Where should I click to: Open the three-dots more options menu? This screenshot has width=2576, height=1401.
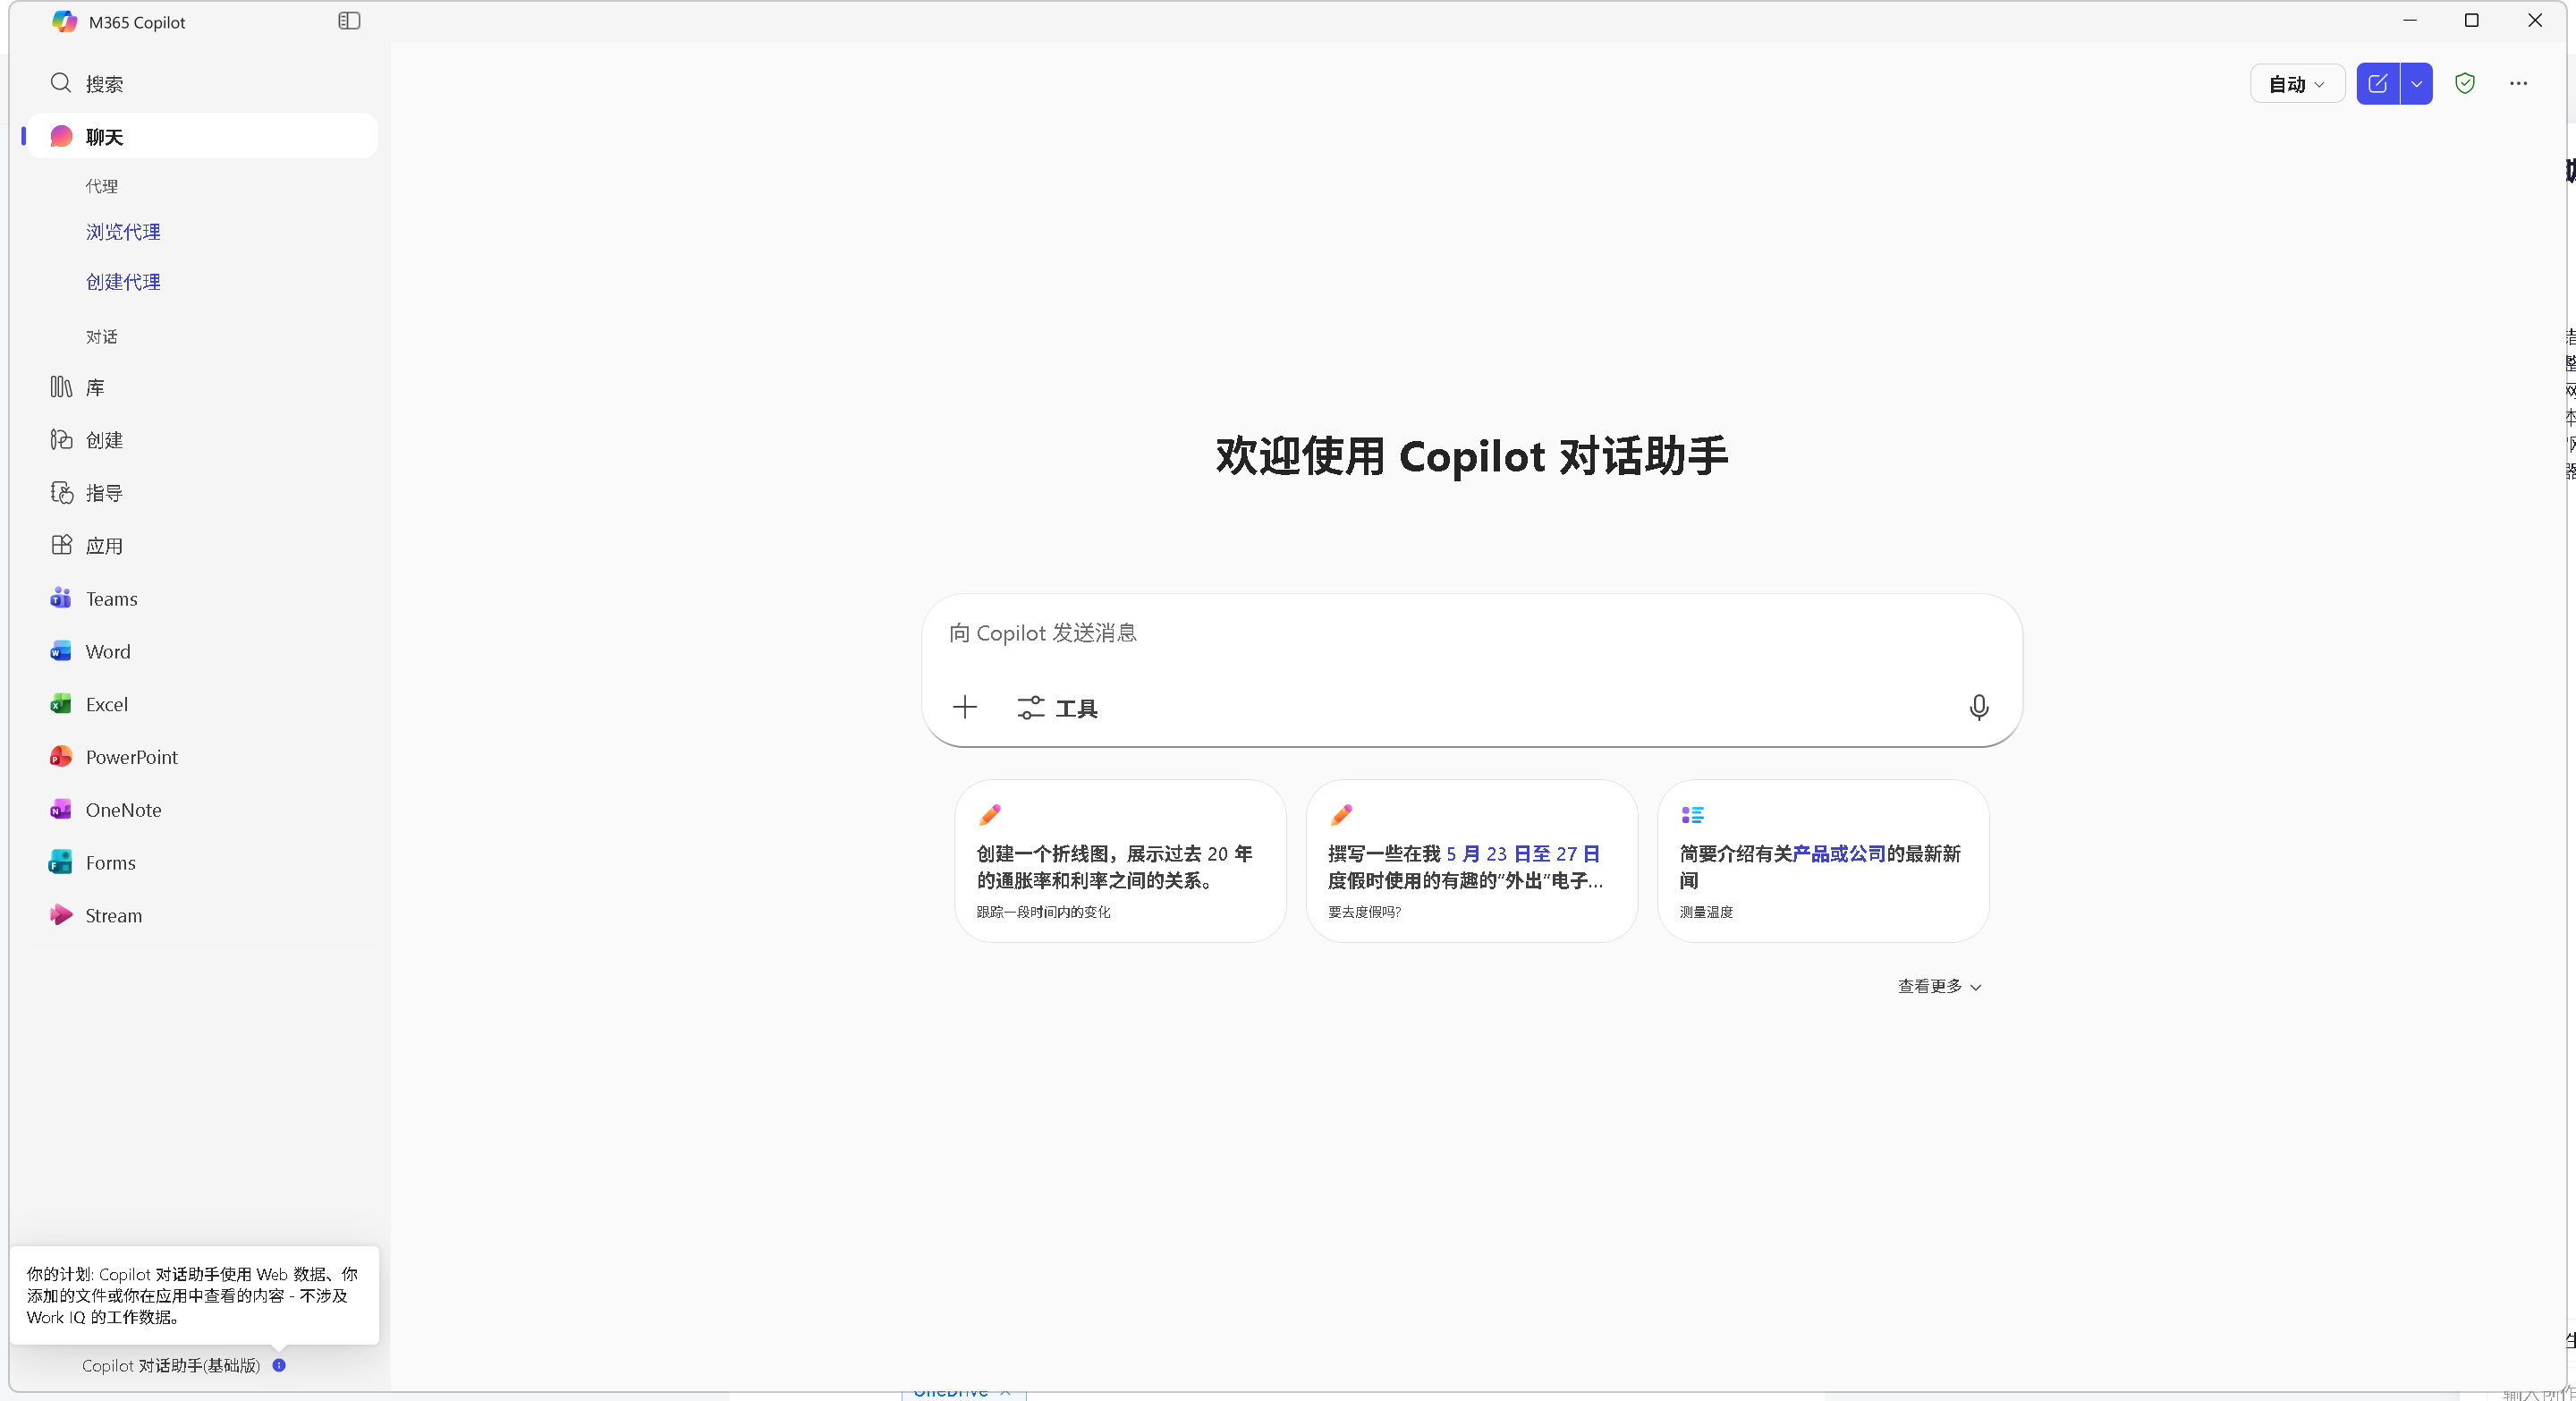pos(2518,84)
